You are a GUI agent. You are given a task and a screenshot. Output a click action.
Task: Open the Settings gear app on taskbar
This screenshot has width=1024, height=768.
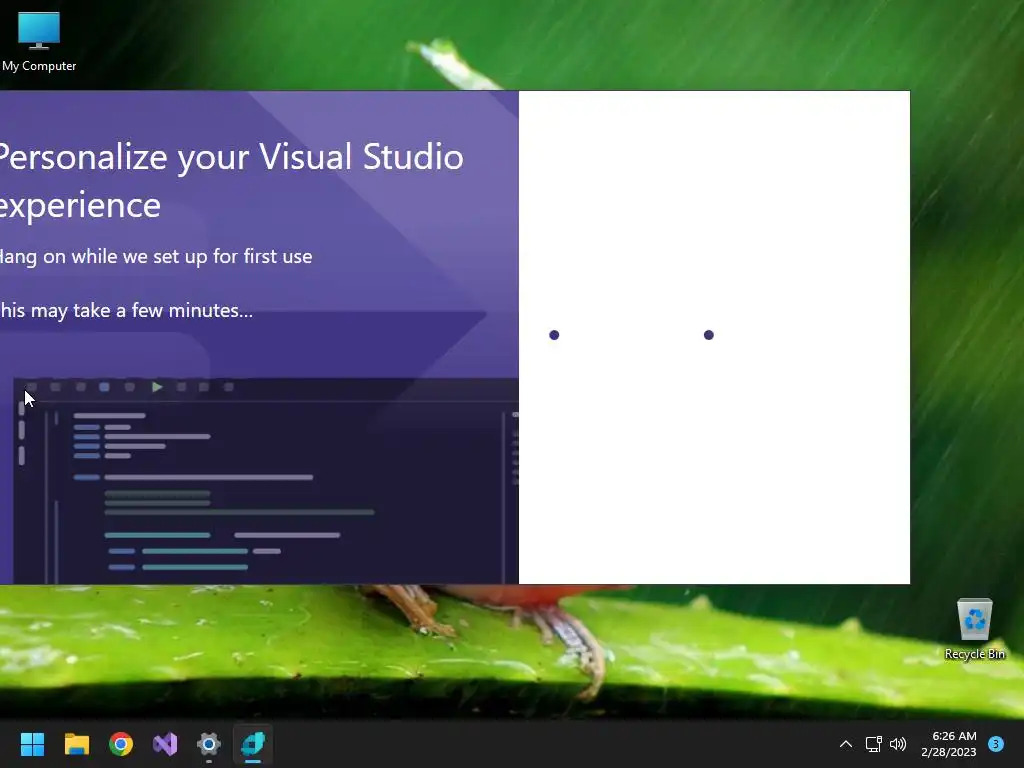[209, 744]
